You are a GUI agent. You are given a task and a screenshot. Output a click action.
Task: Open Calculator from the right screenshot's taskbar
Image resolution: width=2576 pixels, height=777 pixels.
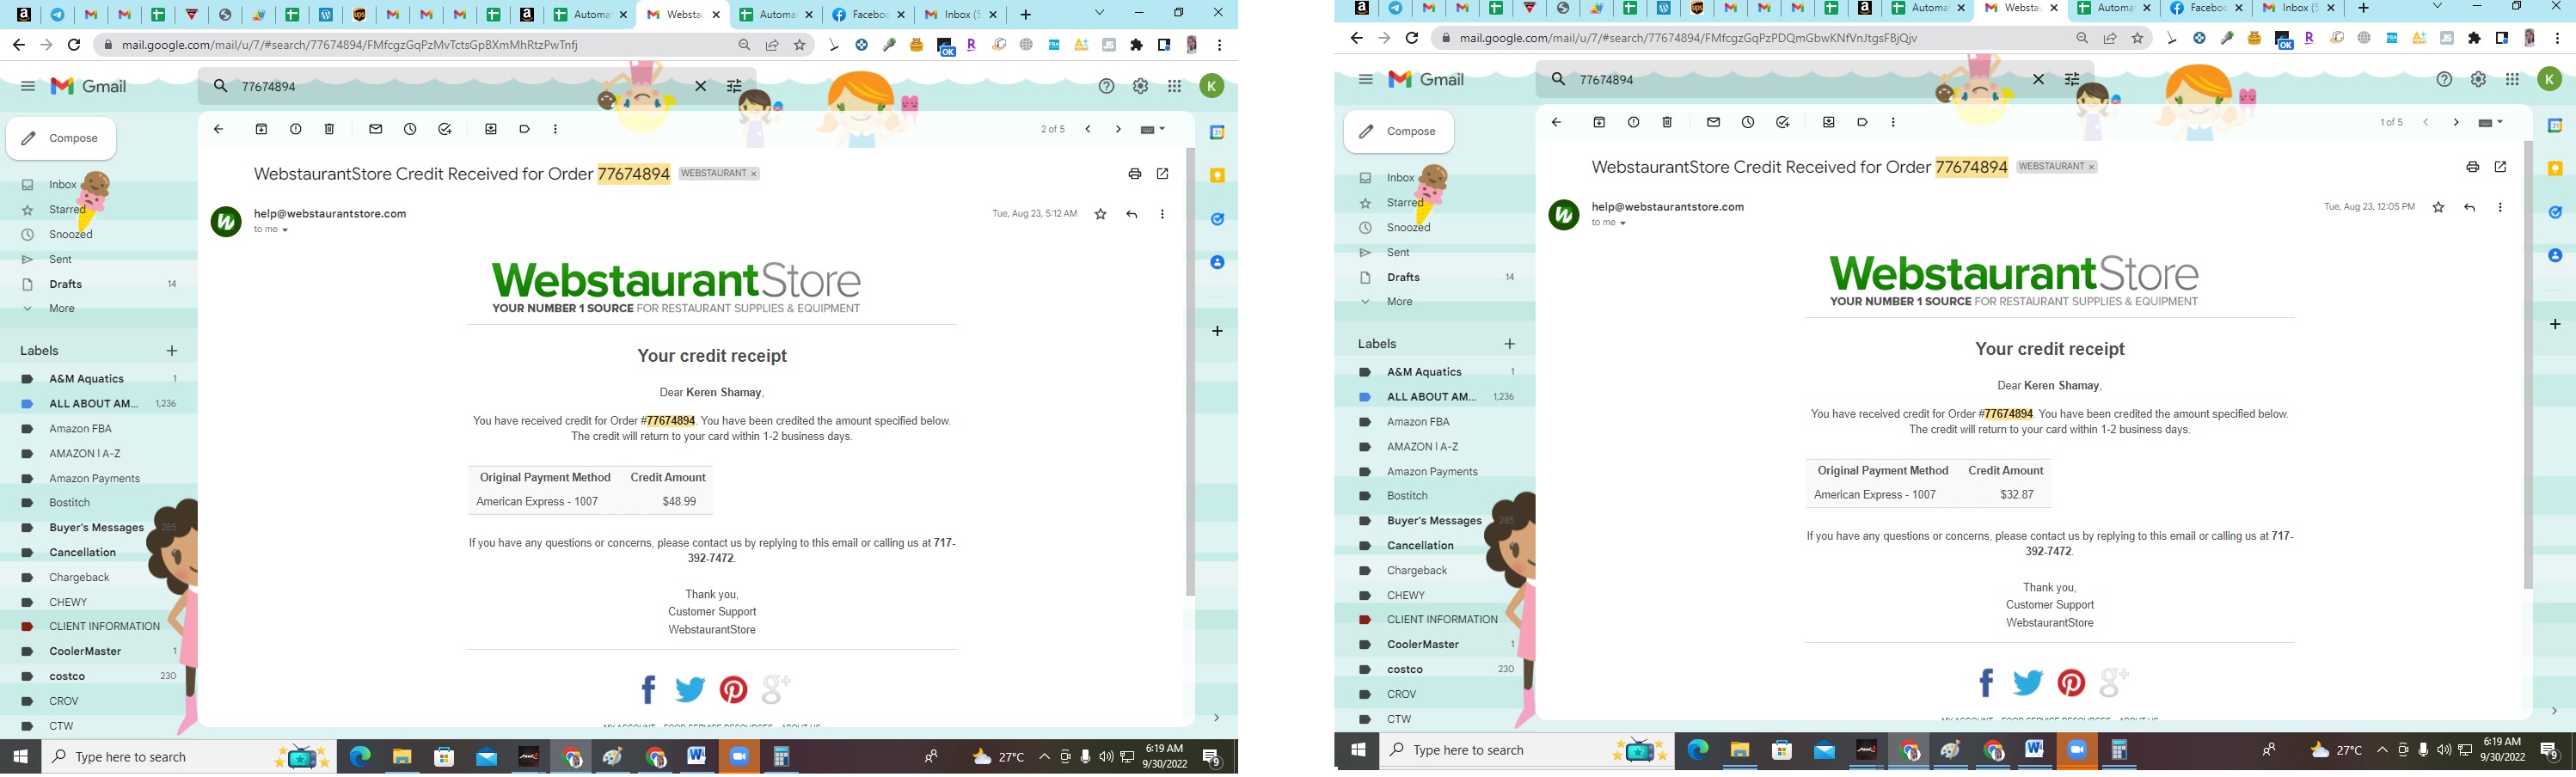coord(2118,750)
